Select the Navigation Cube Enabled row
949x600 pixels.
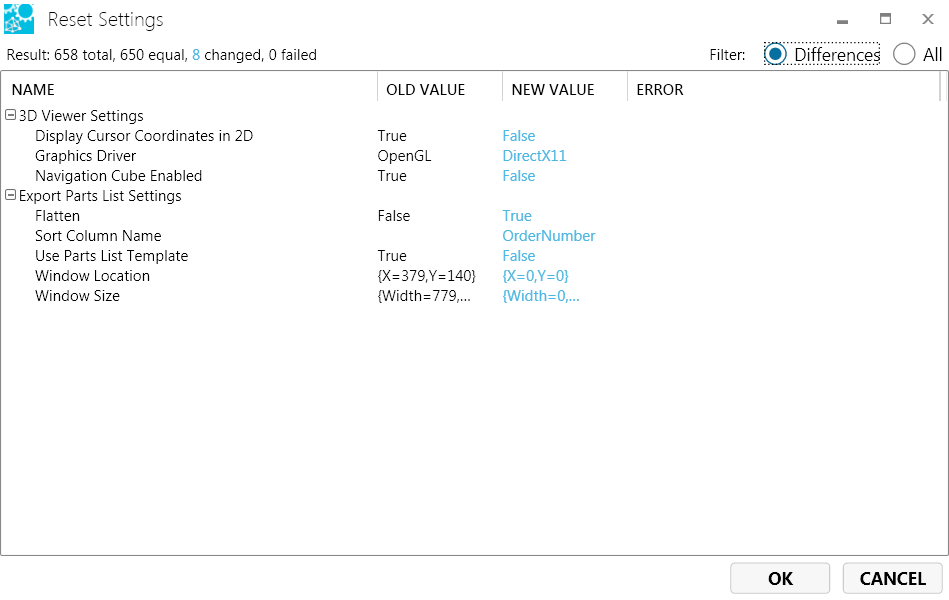click(118, 176)
